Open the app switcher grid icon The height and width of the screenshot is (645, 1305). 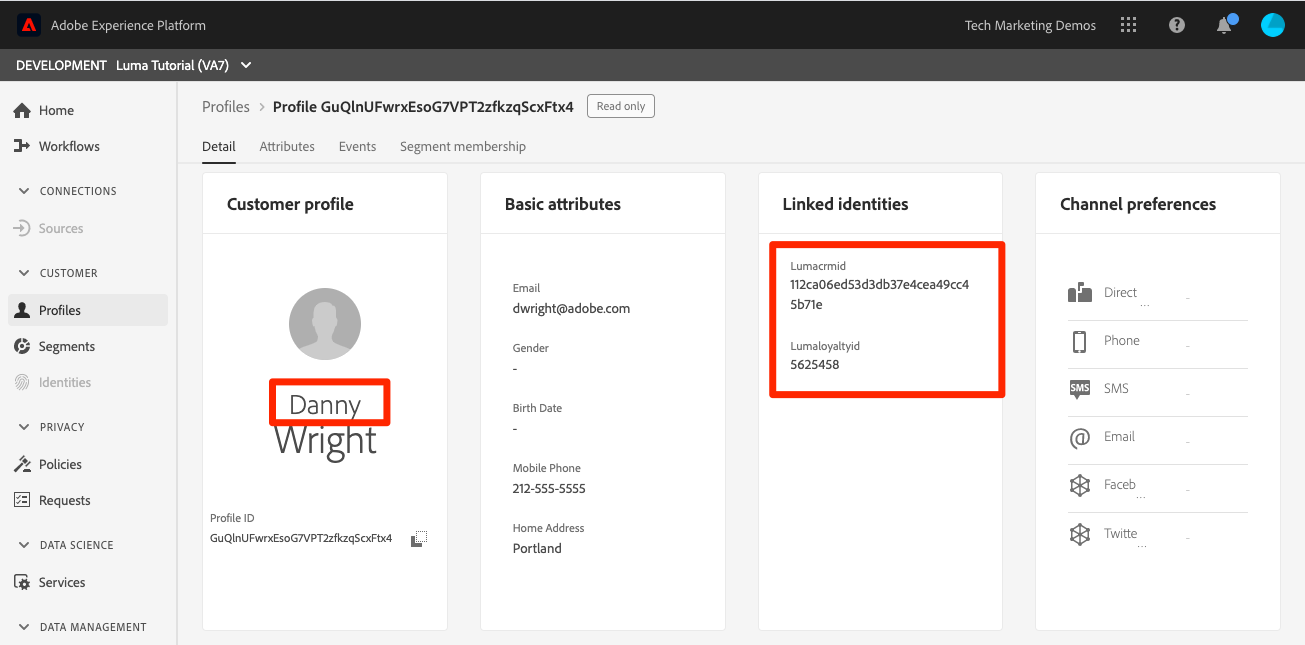click(x=1129, y=25)
